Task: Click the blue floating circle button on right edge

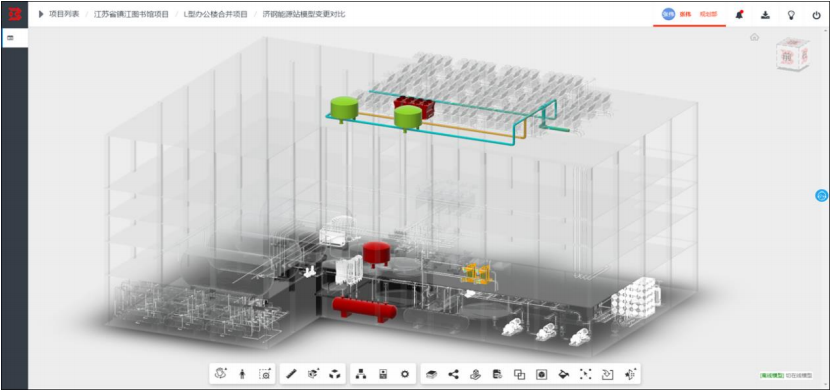Action: pyautogui.click(x=821, y=196)
